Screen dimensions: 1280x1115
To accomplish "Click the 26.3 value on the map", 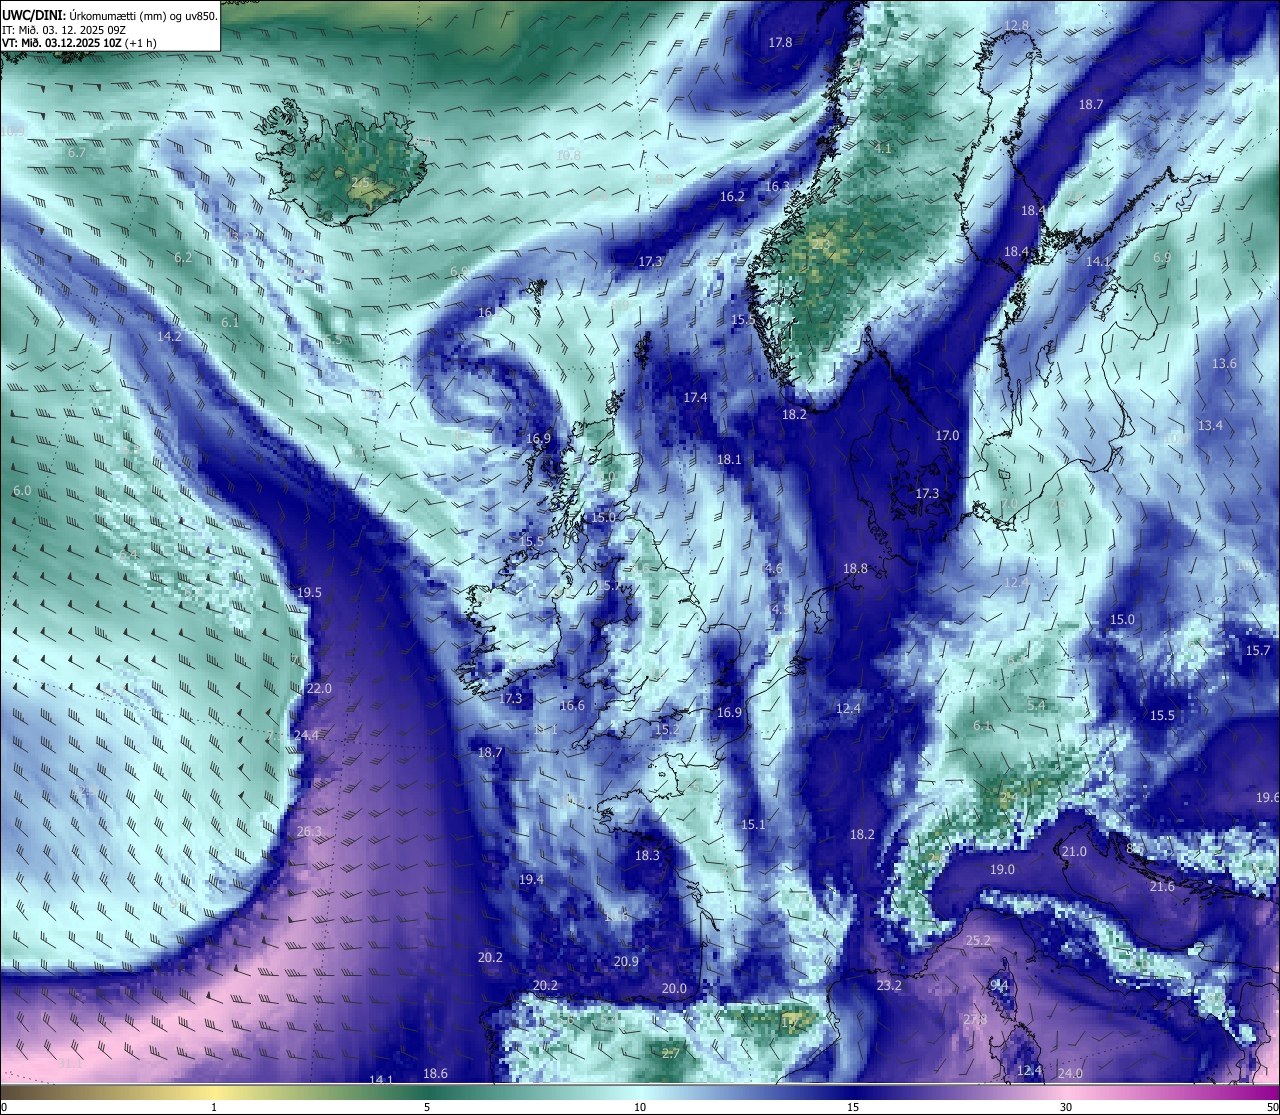I will 310,832.
